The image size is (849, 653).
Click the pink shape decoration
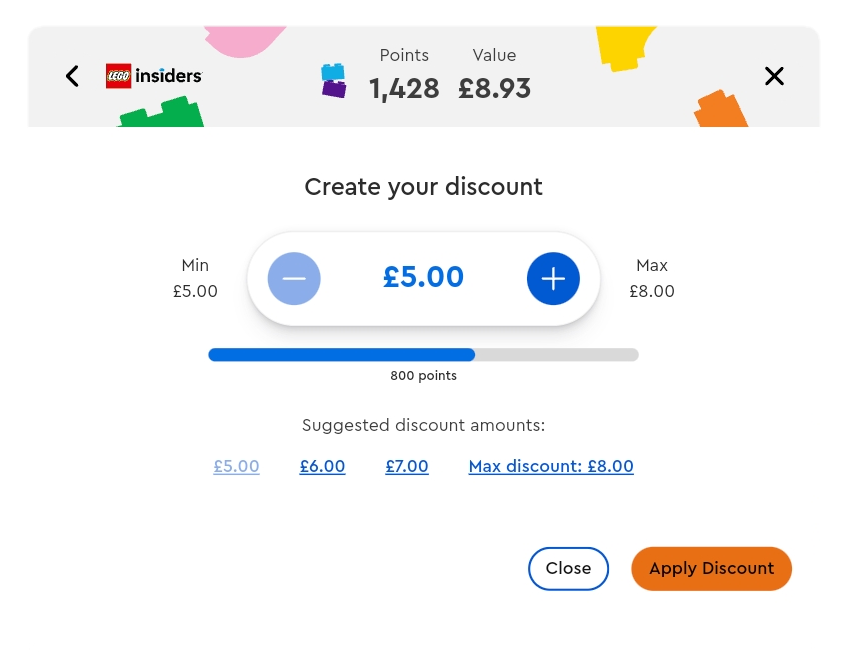243,40
